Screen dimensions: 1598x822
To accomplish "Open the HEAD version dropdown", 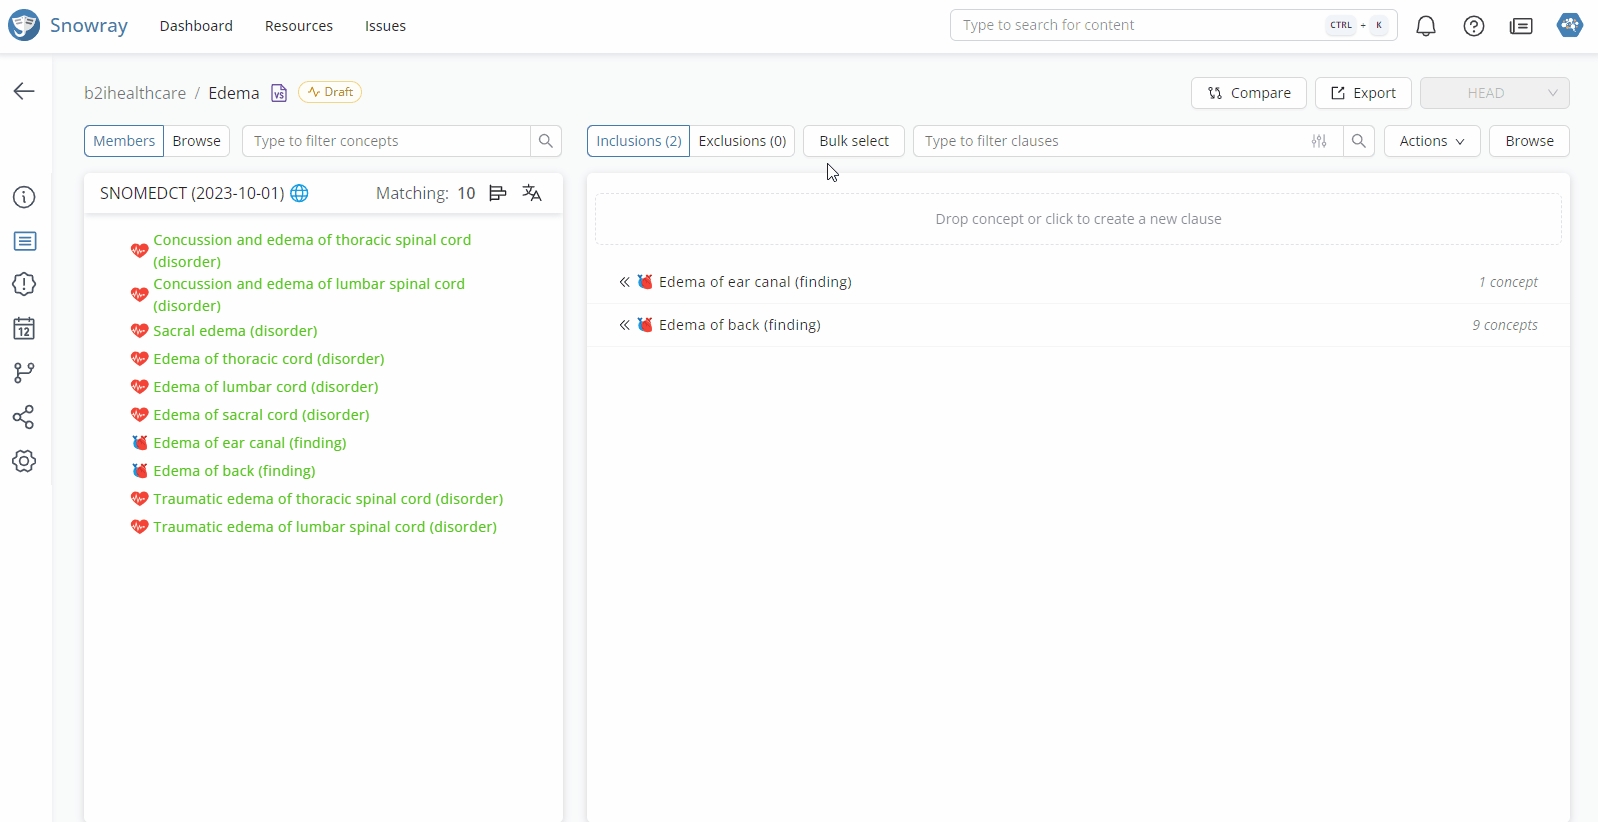I will click(1494, 93).
